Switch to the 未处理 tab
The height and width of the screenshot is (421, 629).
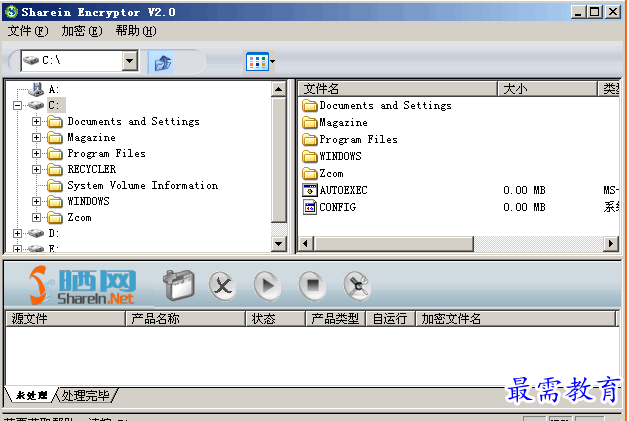pos(31,396)
